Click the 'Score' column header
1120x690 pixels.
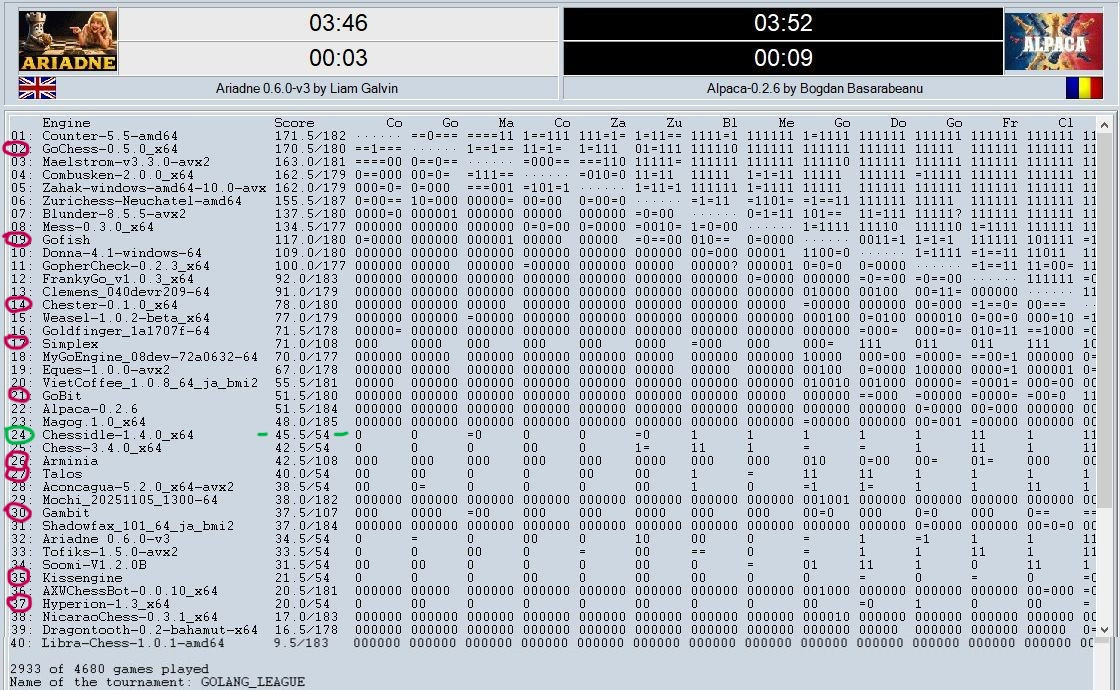294,123
